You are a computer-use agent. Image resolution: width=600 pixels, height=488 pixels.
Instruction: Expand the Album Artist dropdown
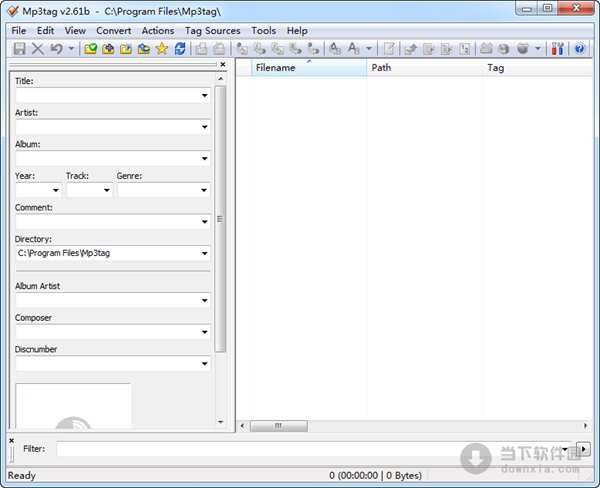pos(205,300)
